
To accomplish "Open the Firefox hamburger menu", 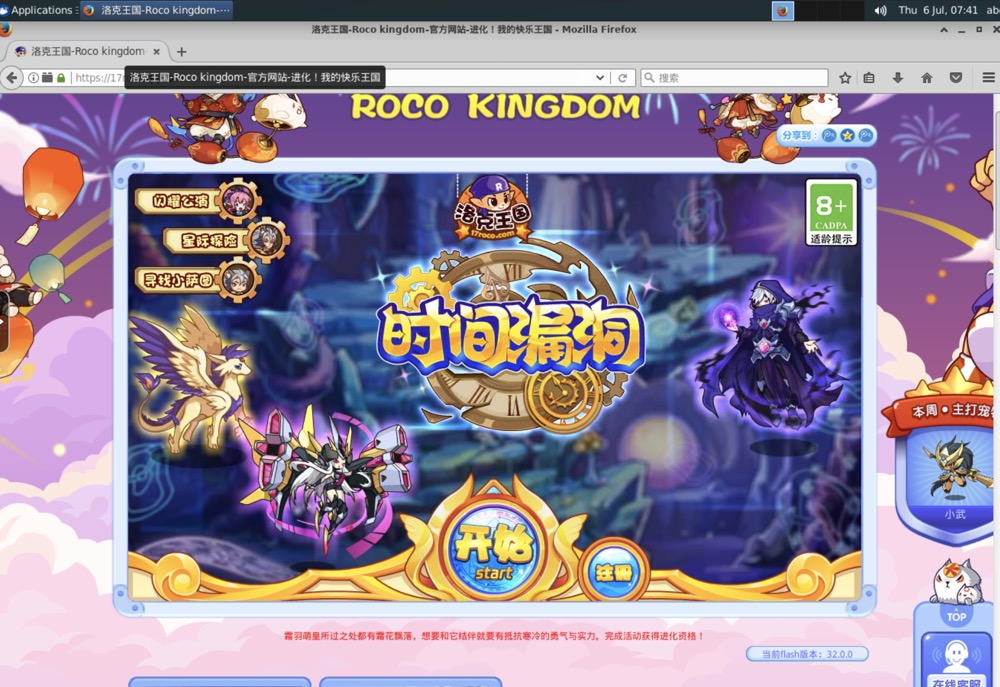I will (x=988, y=78).
